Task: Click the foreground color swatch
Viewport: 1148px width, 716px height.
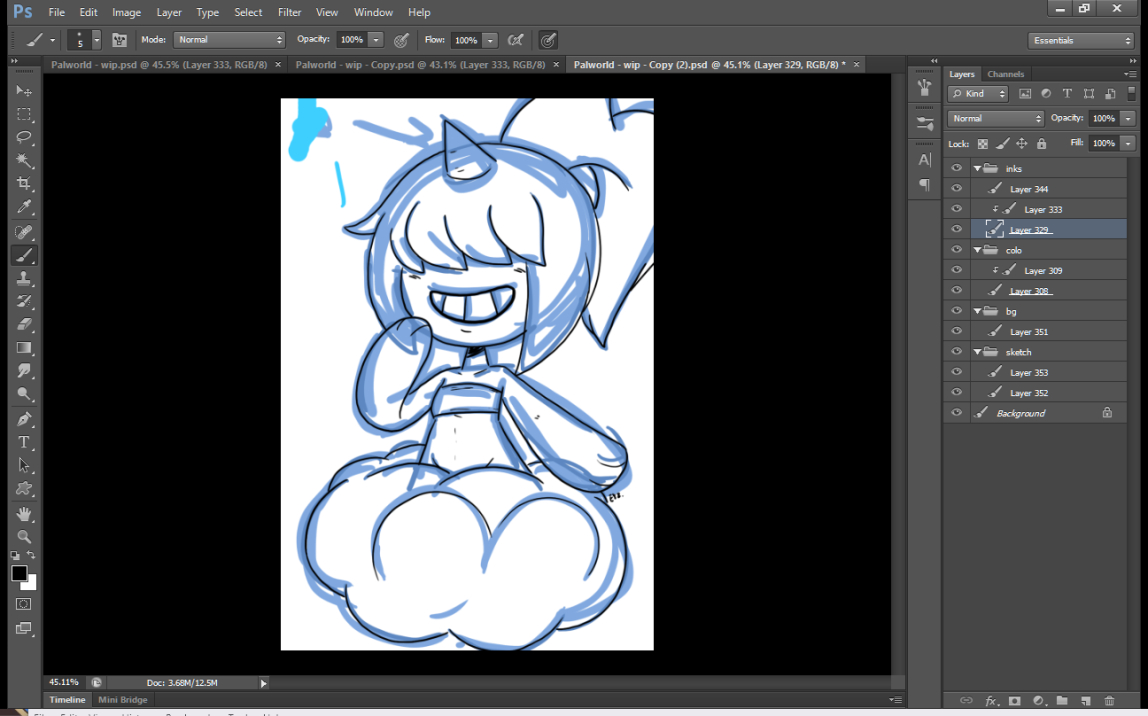Action: [19, 573]
